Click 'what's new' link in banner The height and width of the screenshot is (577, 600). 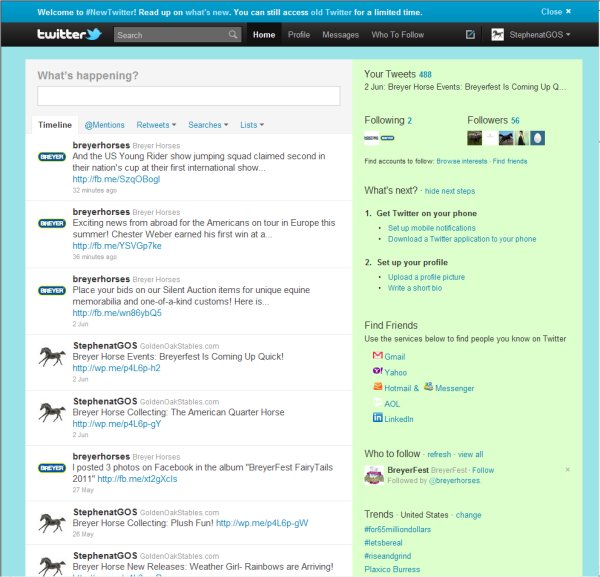207,12
